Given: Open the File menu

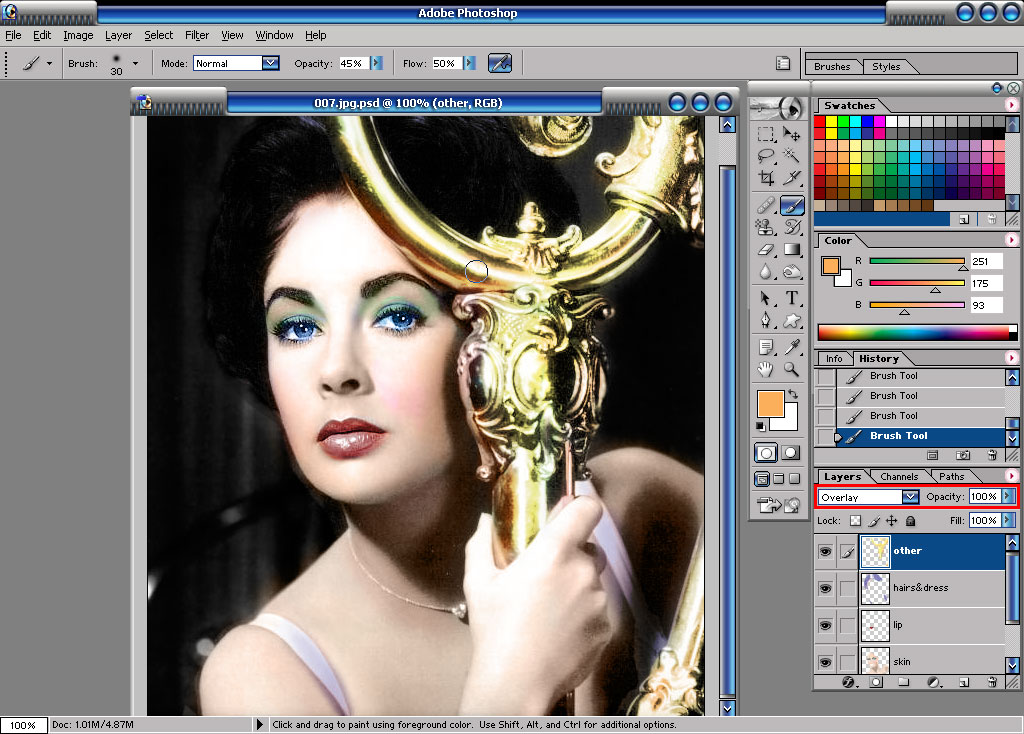Looking at the screenshot, I should click(13, 35).
